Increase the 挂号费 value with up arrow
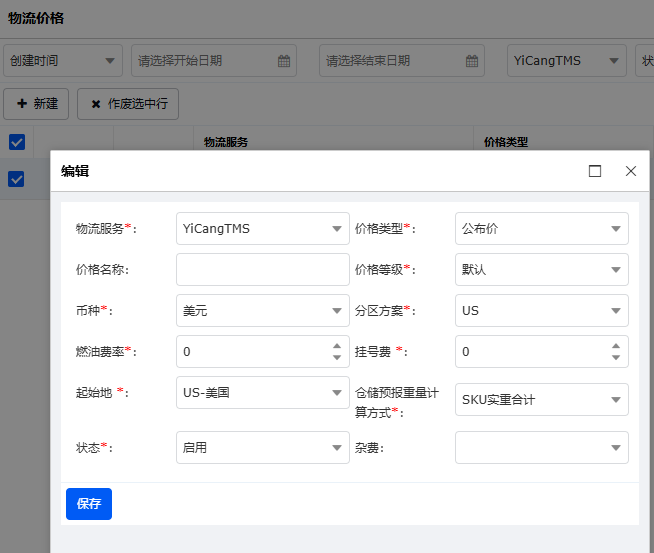The image size is (654, 553). [616, 346]
